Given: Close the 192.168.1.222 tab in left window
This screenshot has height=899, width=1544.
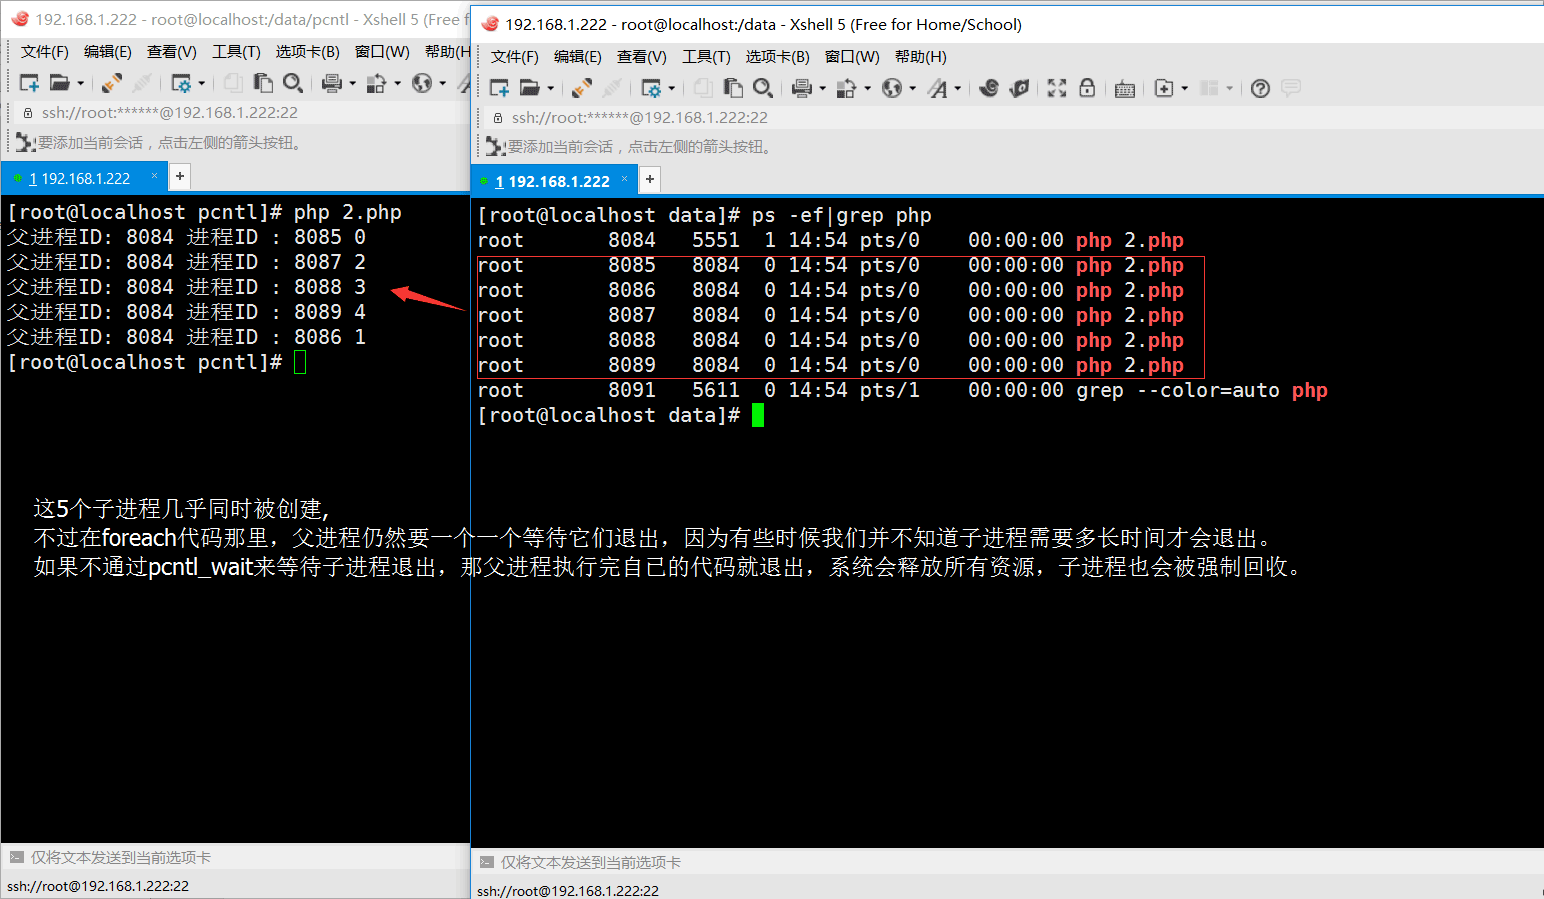Looking at the screenshot, I should (x=154, y=177).
